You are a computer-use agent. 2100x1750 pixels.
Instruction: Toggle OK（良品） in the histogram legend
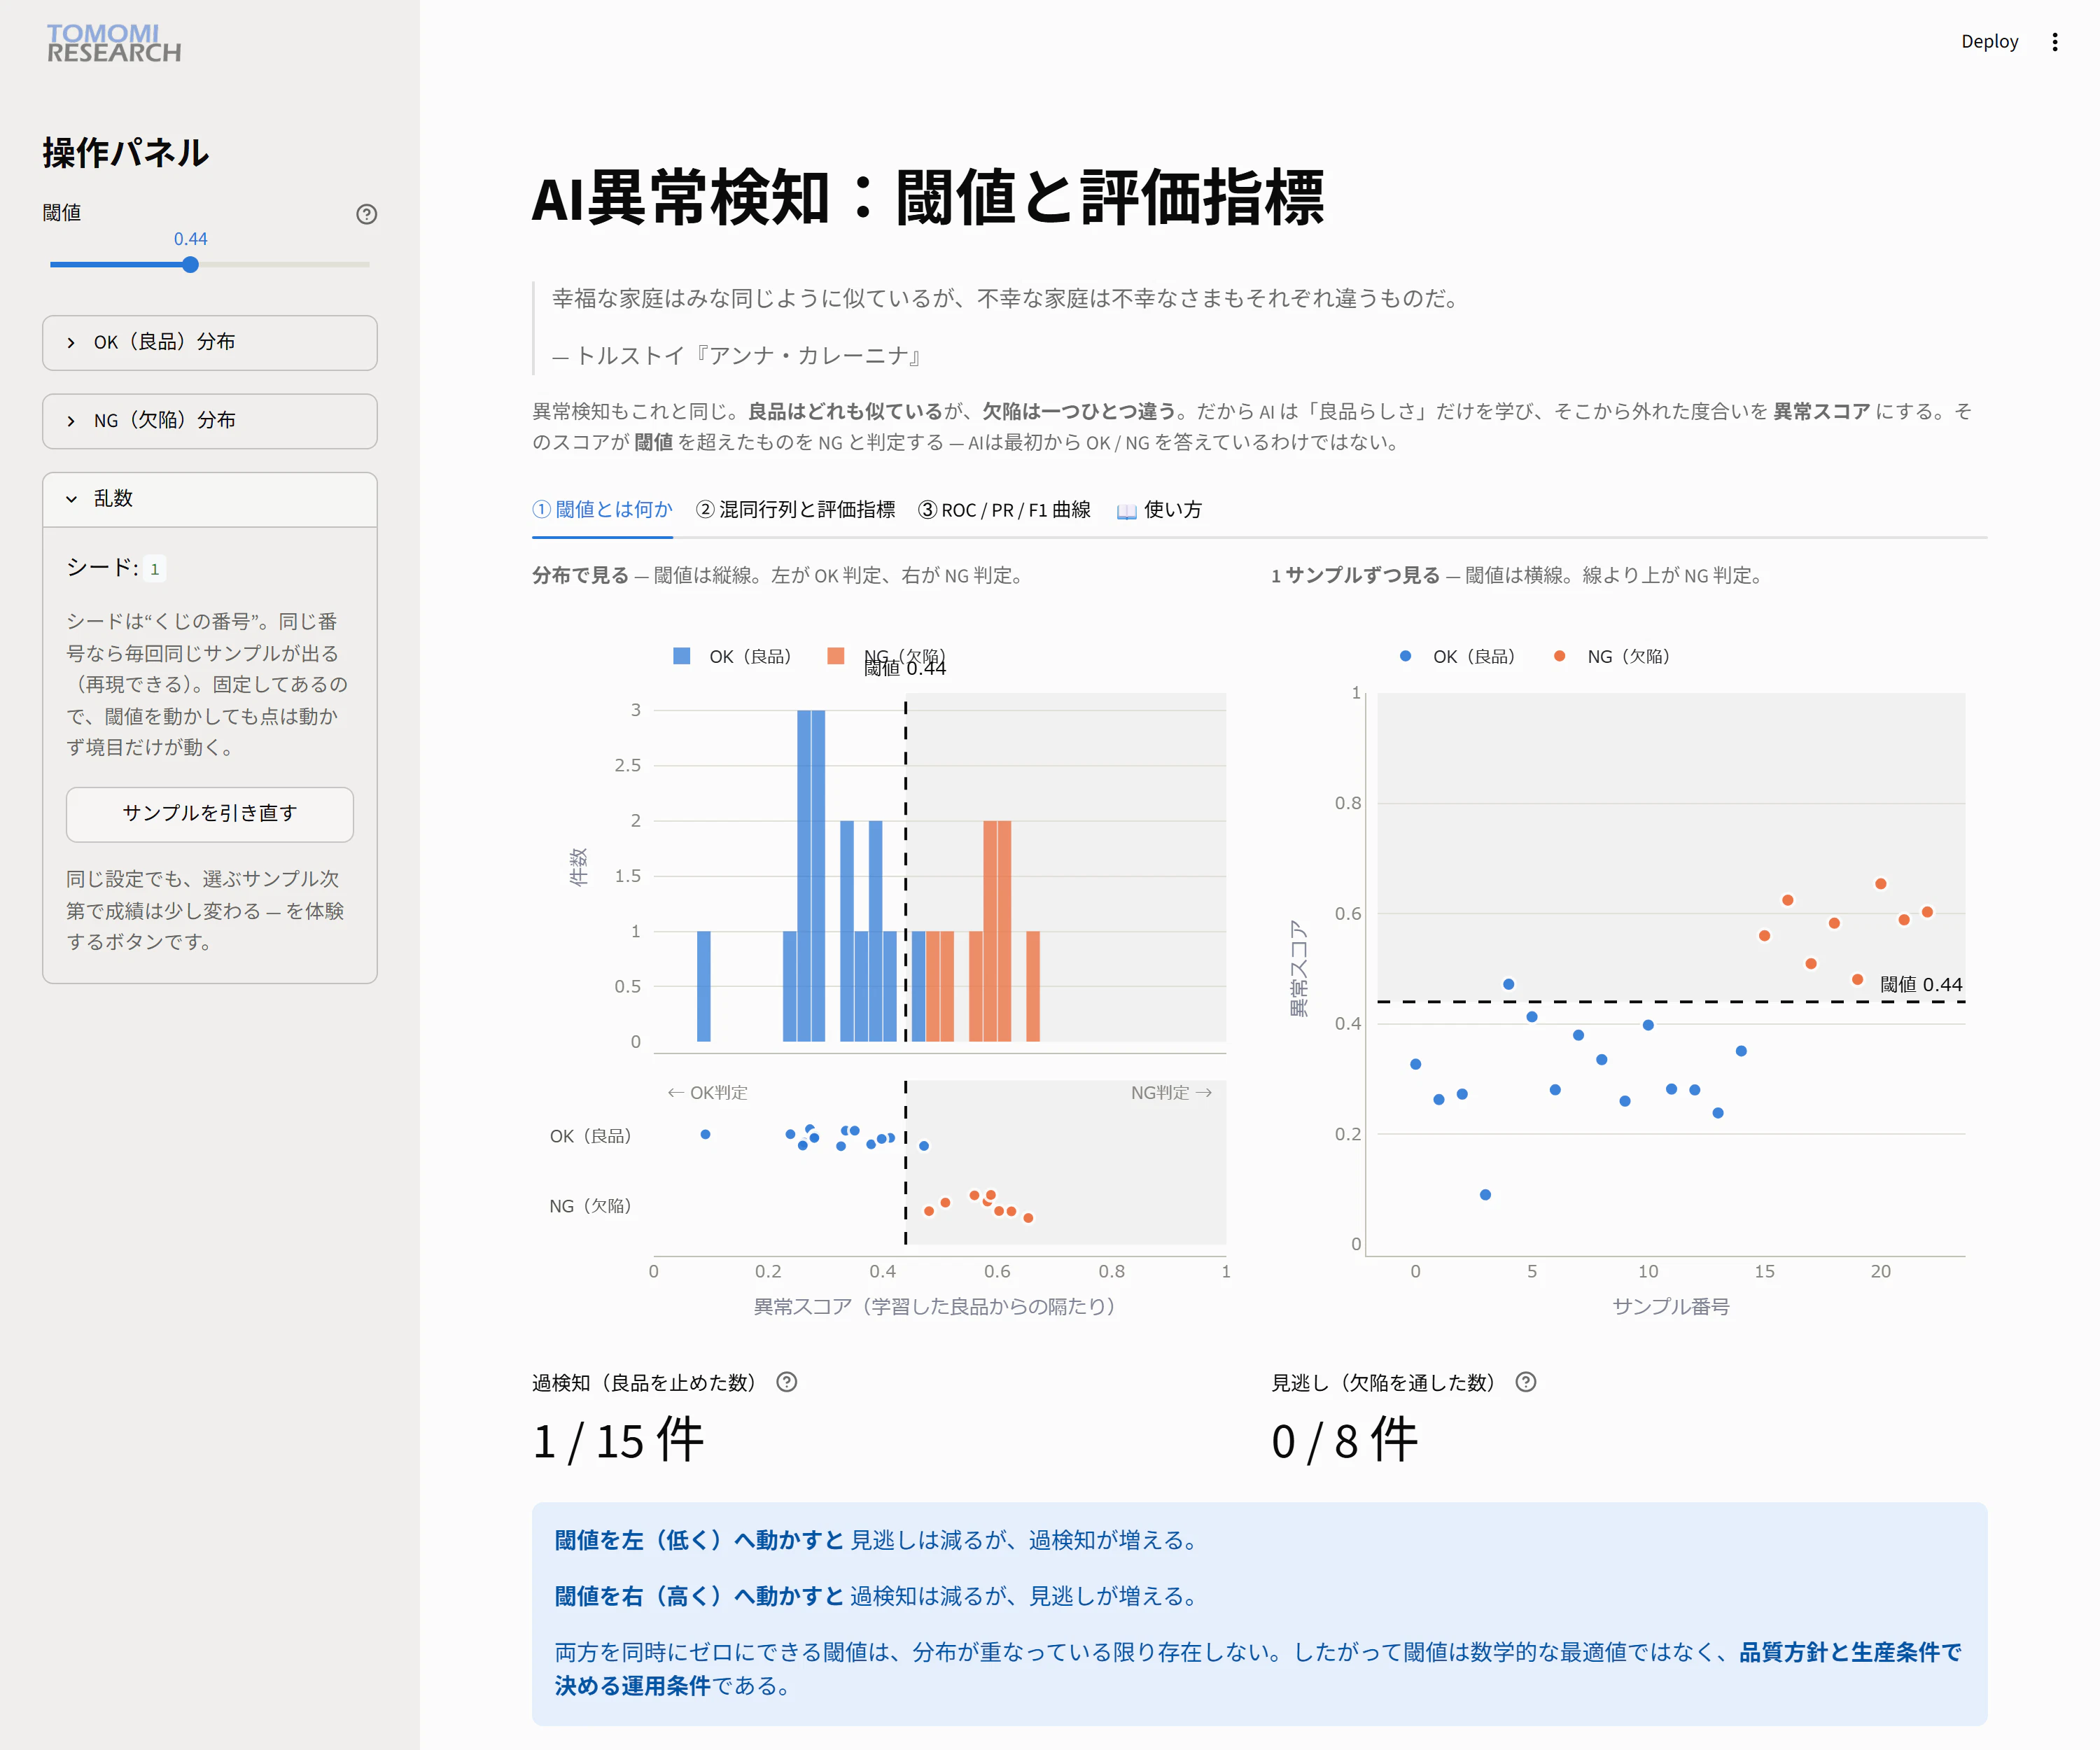pyautogui.click(x=733, y=656)
